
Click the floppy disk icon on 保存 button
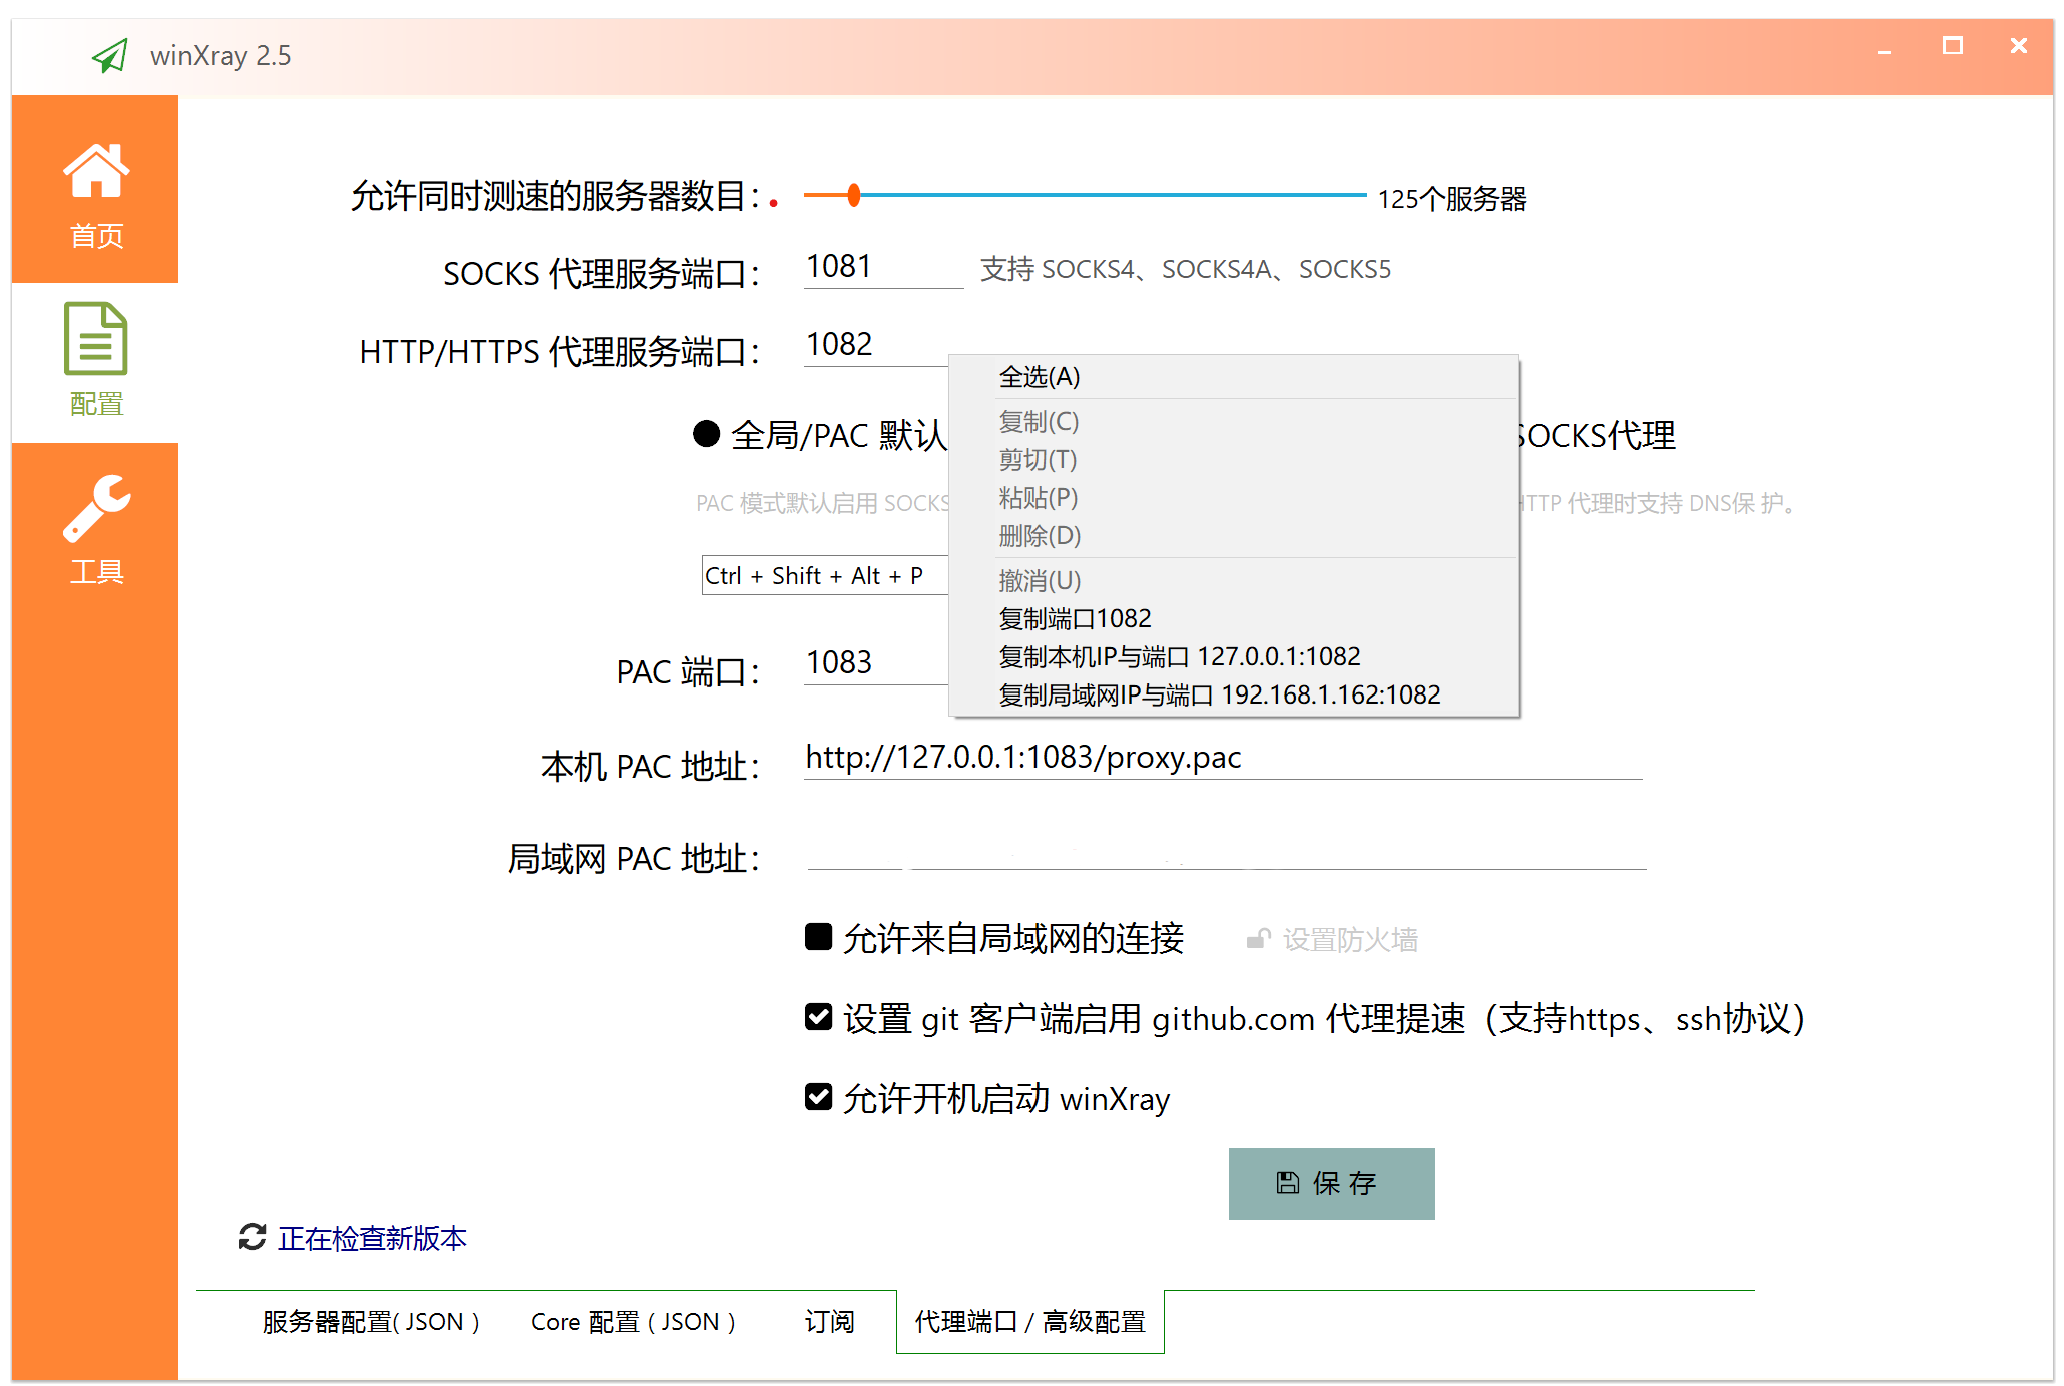[x=1288, y=1183]
